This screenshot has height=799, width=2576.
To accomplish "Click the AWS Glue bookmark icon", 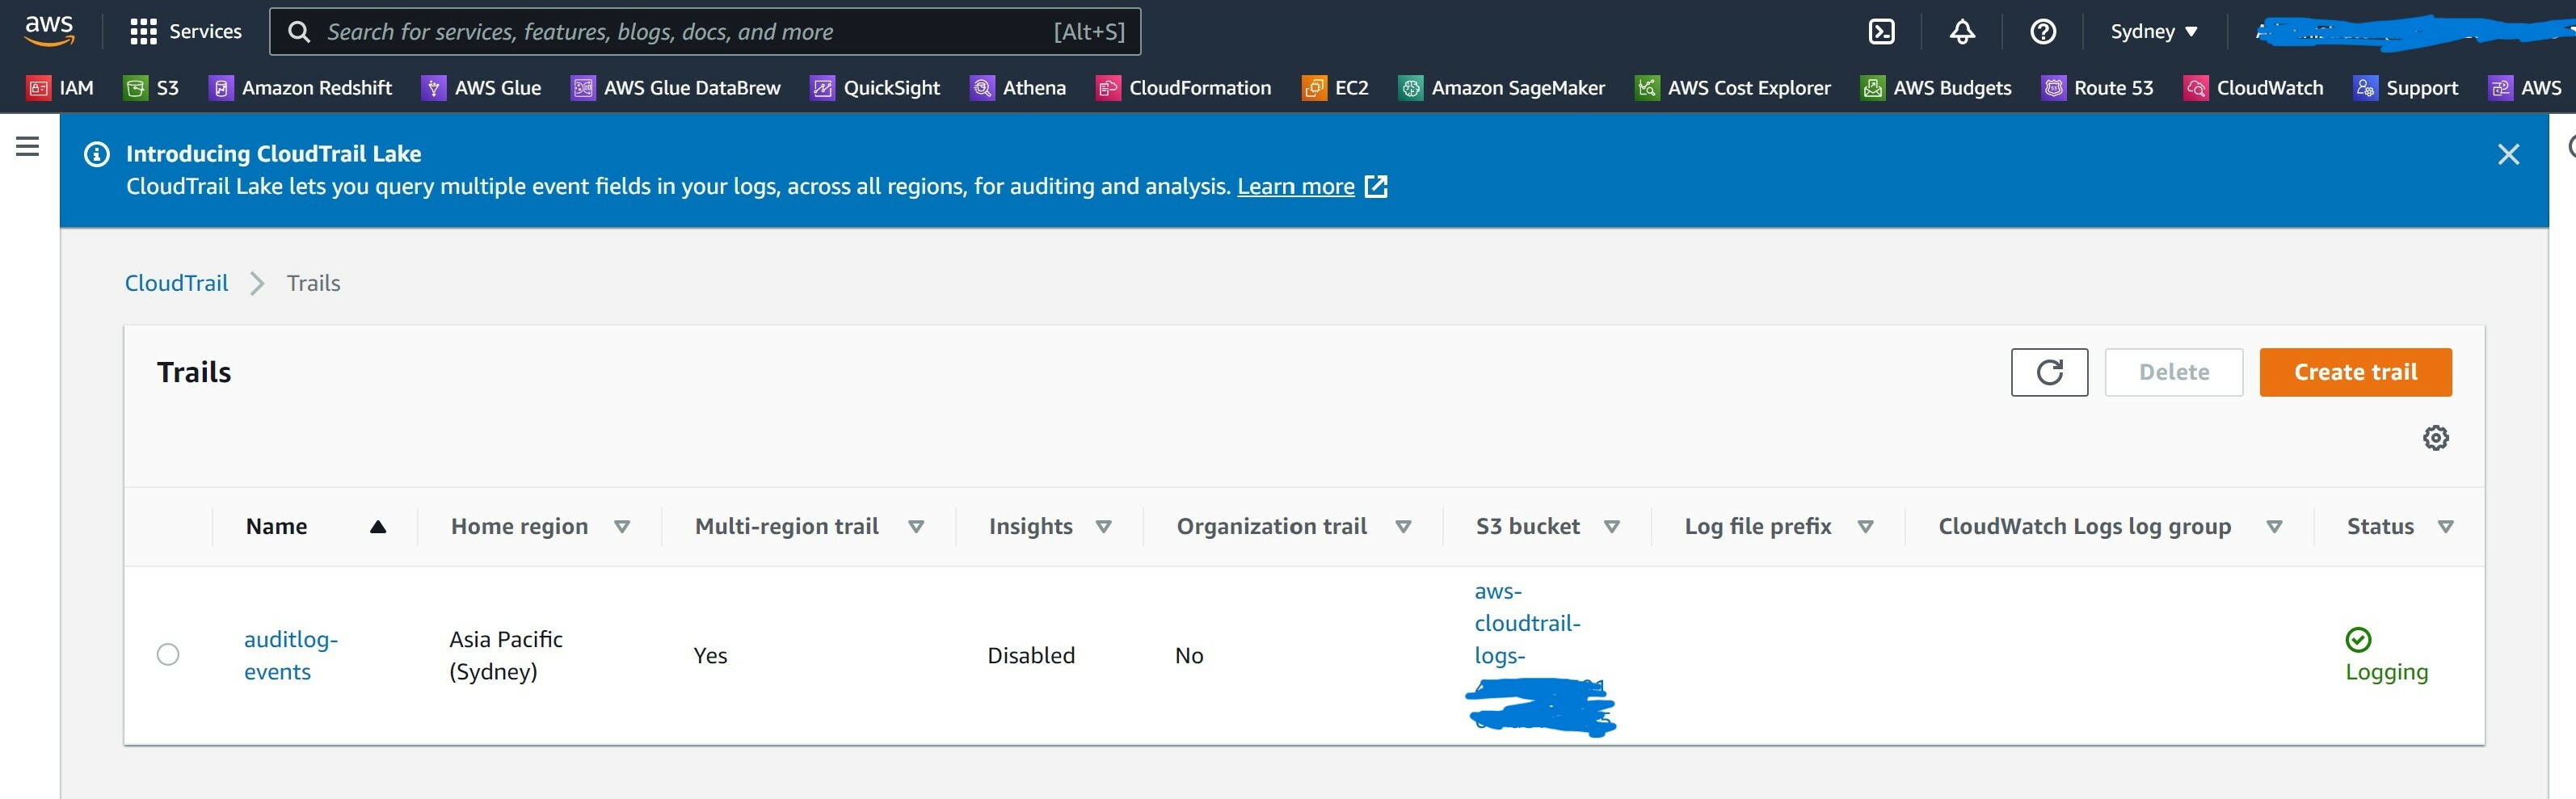I will coord(433,88).
